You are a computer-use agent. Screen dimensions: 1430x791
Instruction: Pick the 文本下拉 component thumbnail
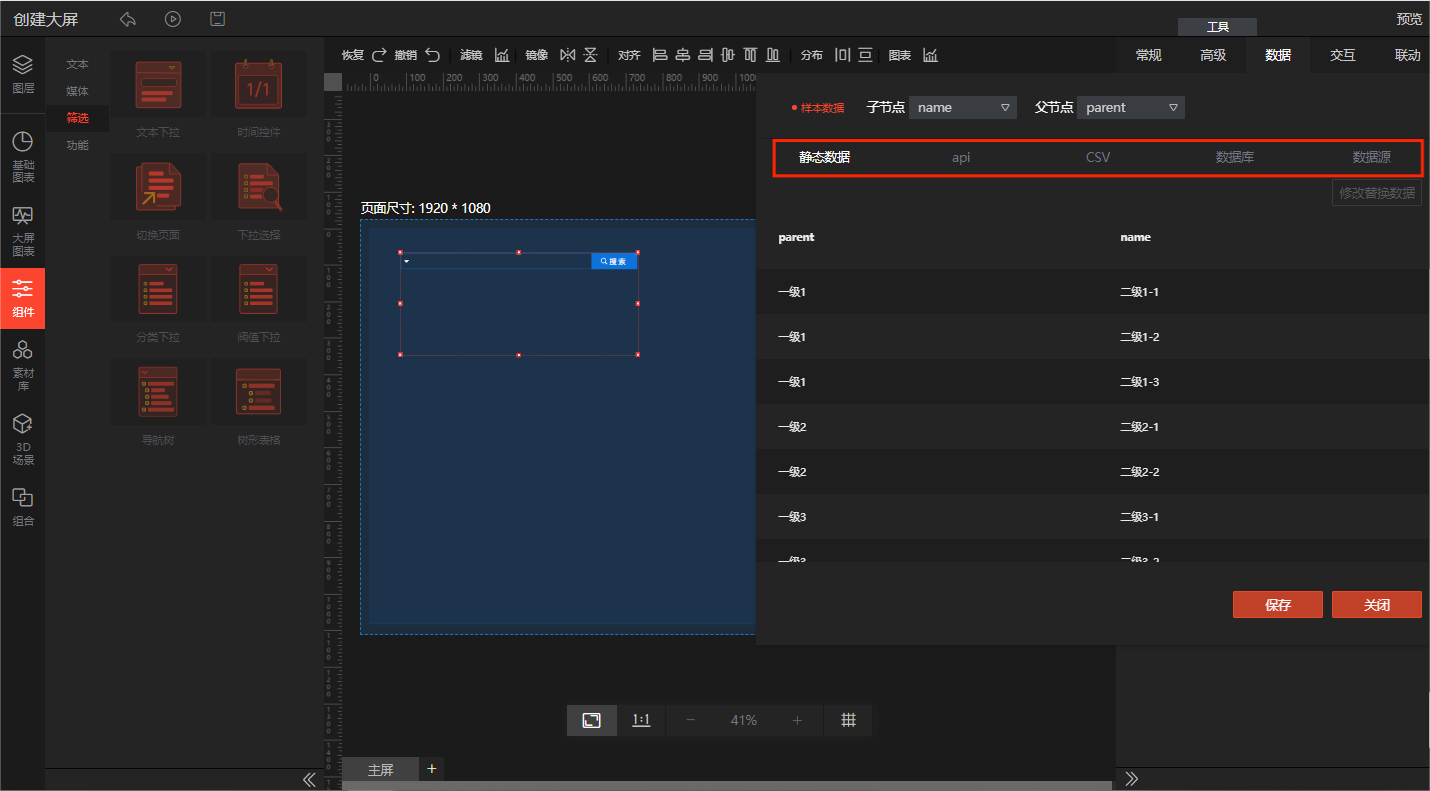click(158, 85)
